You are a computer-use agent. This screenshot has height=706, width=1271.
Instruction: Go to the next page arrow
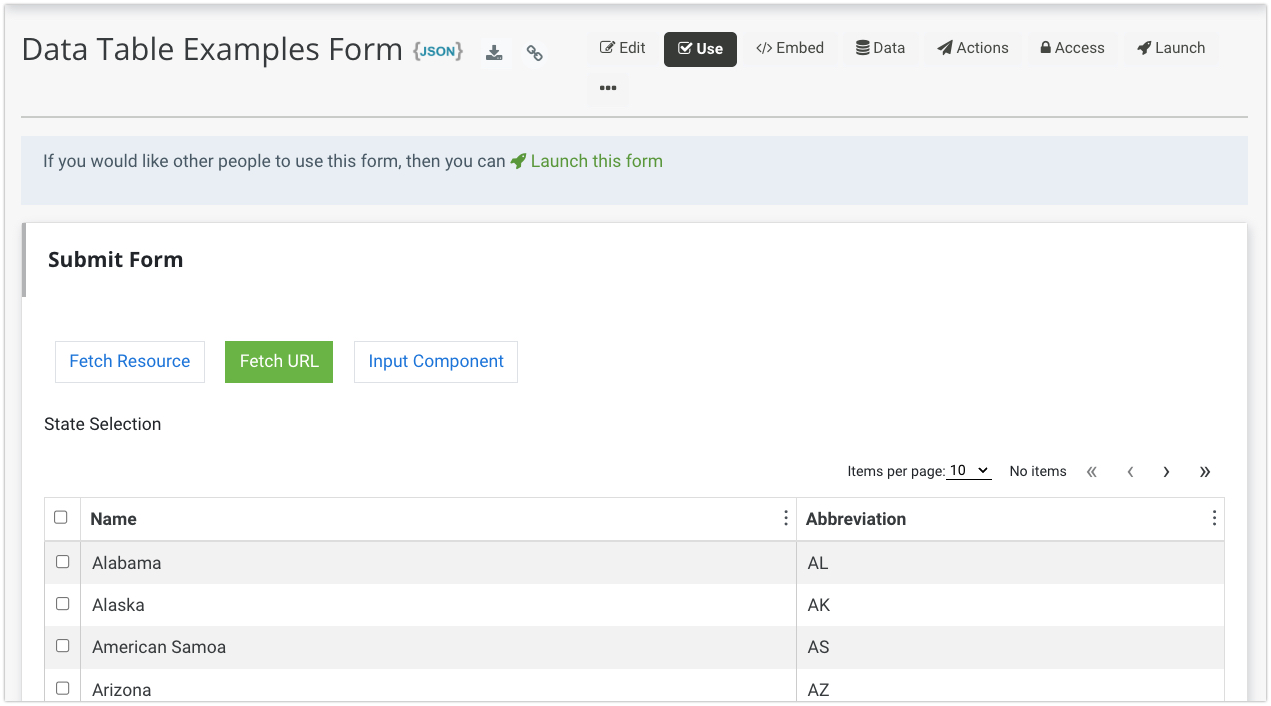click(x=1166, y=472)
